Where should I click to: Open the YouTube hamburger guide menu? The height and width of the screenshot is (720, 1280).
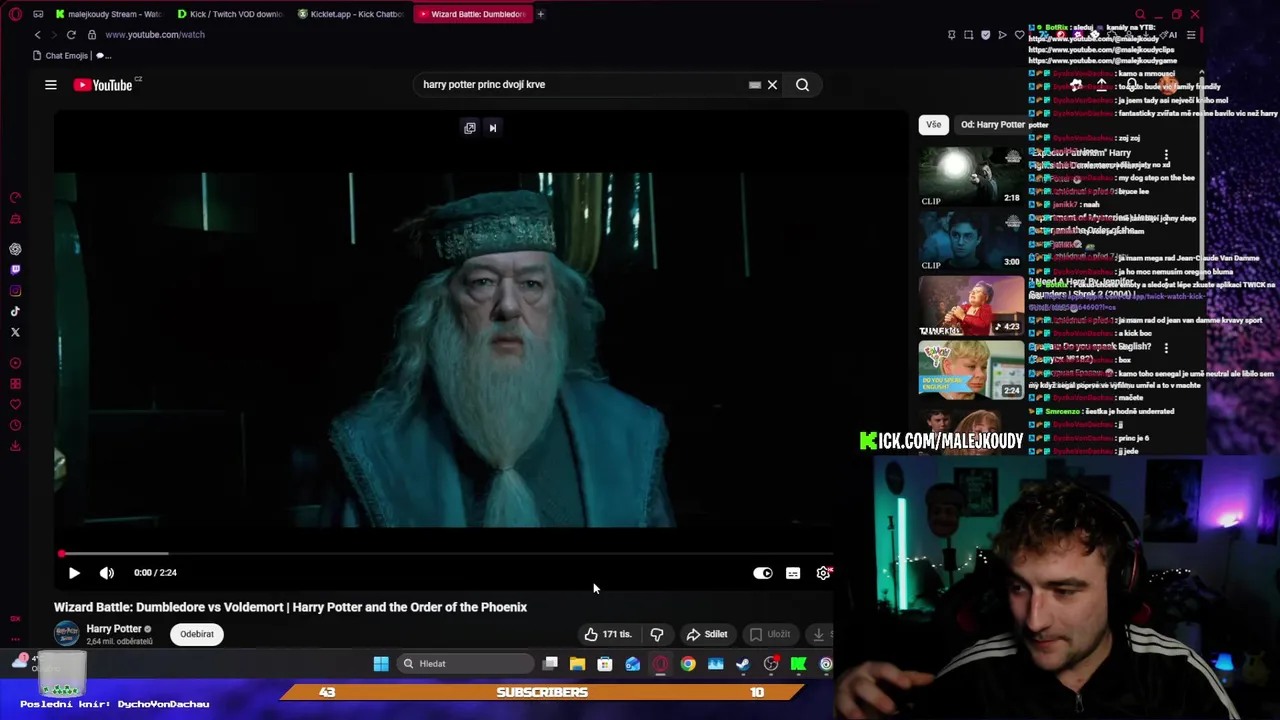point(51,85)
